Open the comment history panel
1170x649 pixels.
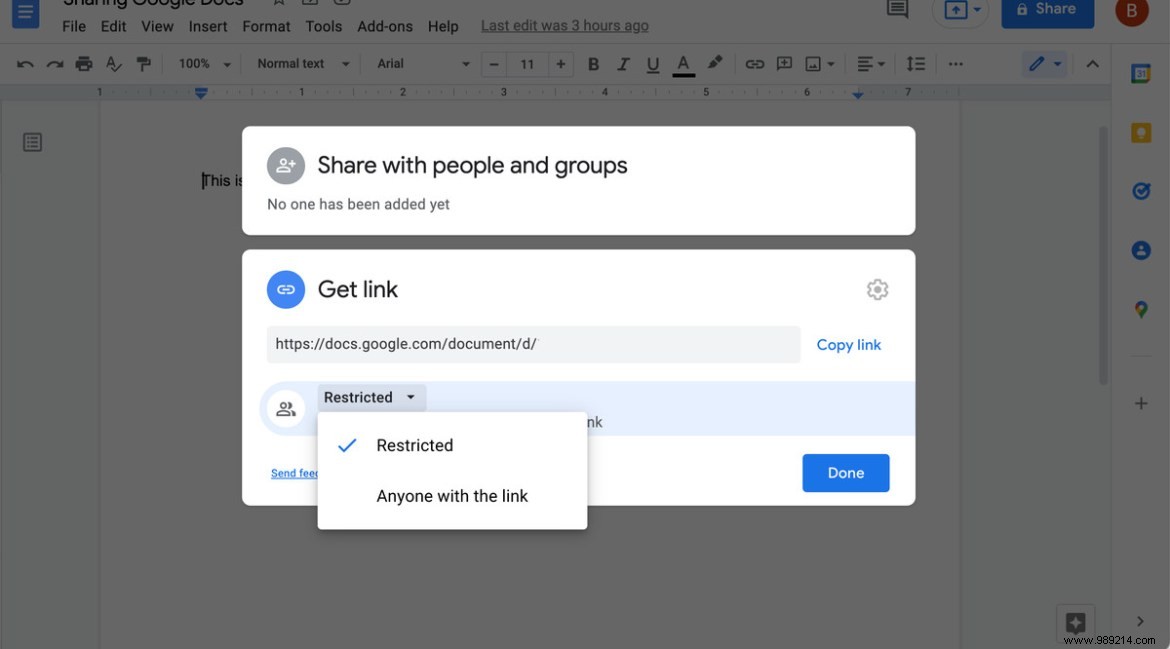pos(895,10)
